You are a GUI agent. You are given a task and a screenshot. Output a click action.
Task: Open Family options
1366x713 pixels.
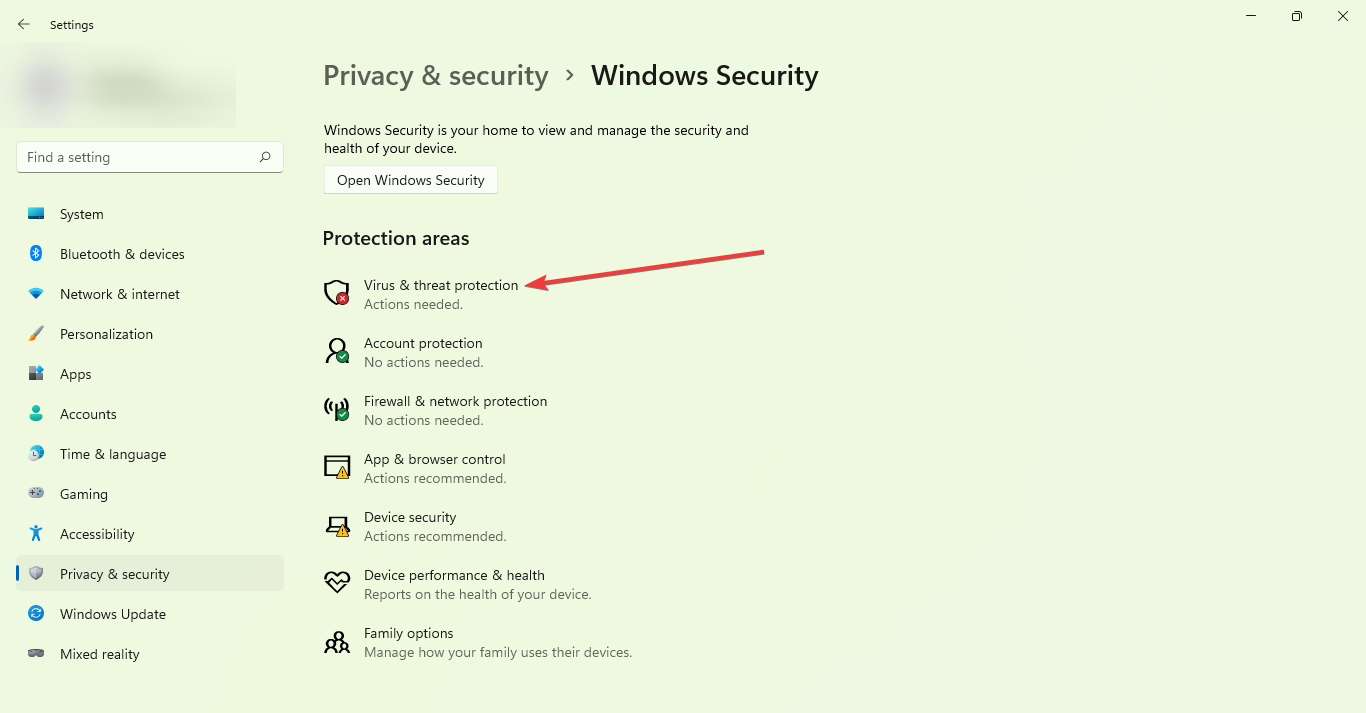(408, 633)
